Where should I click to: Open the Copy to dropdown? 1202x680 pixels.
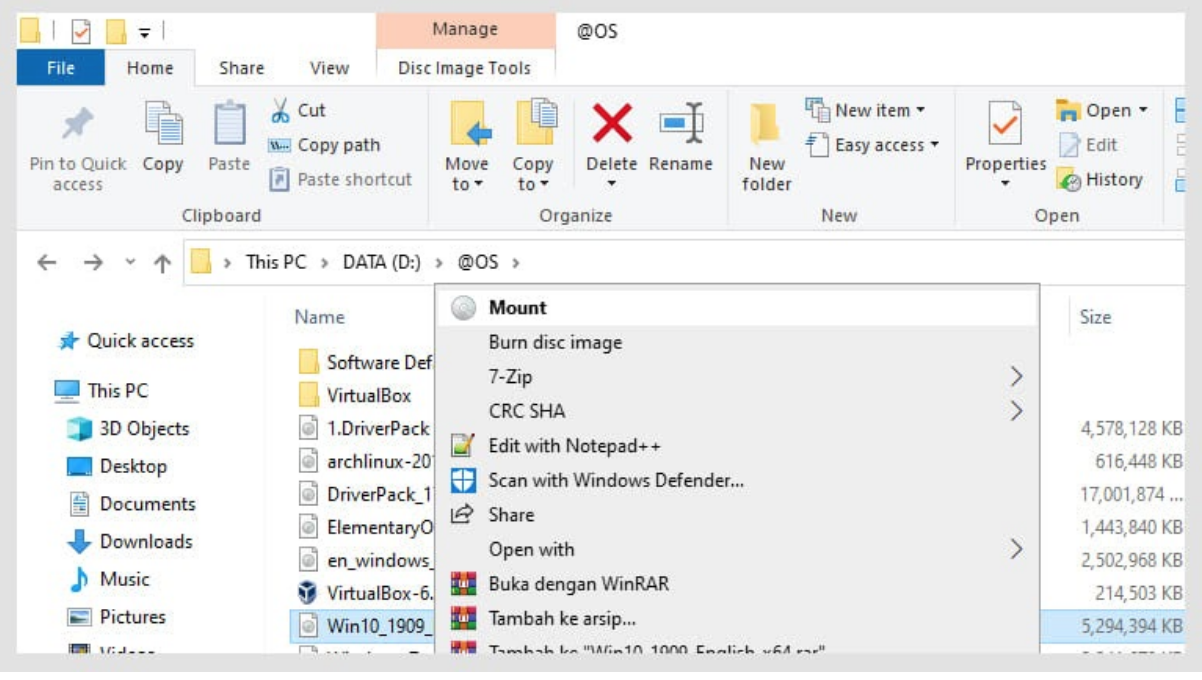533,174
